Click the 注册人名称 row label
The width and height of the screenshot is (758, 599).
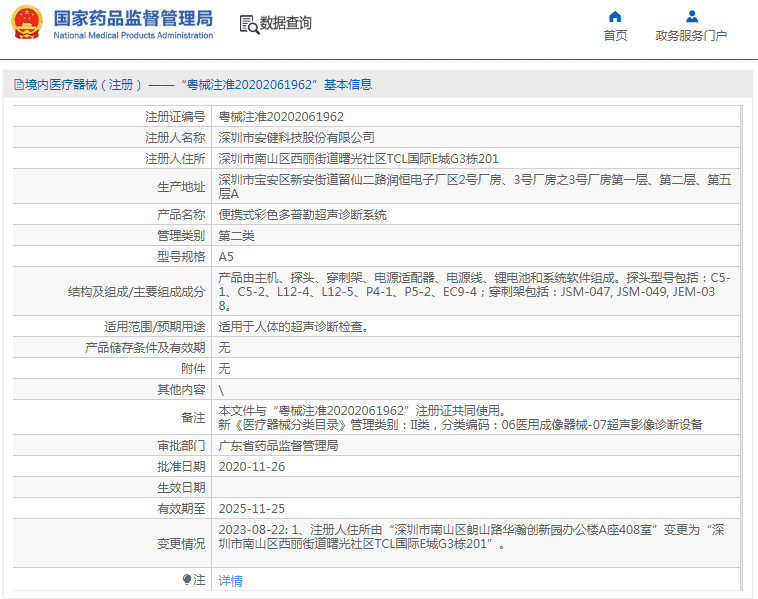(x=175, y=138)
